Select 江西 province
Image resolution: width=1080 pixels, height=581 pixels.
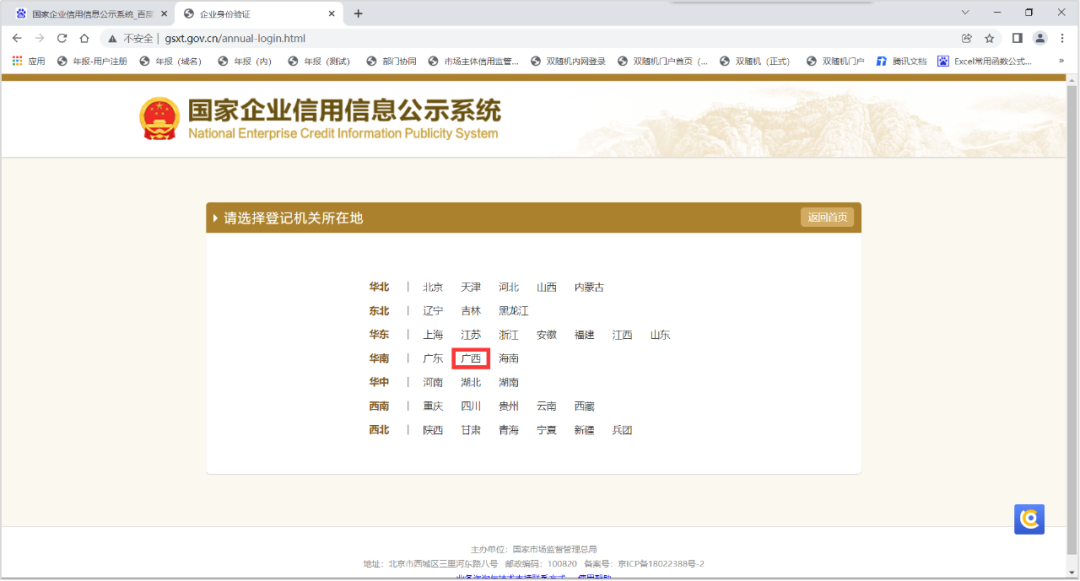tap(622, 335)
